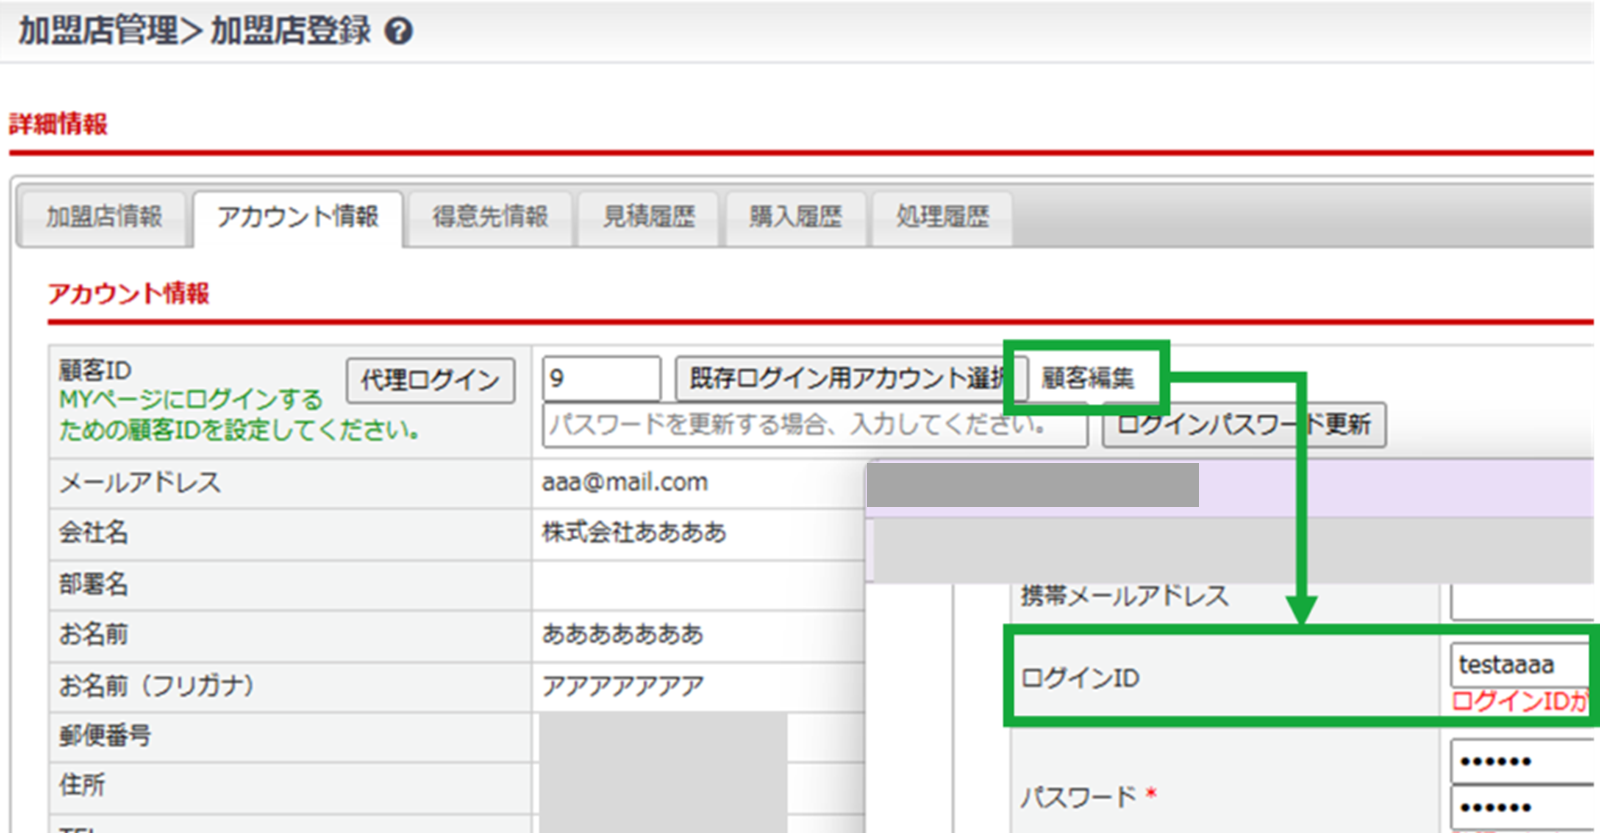
Task: Select the email aaa@mail.com
Action: (625, 483)
